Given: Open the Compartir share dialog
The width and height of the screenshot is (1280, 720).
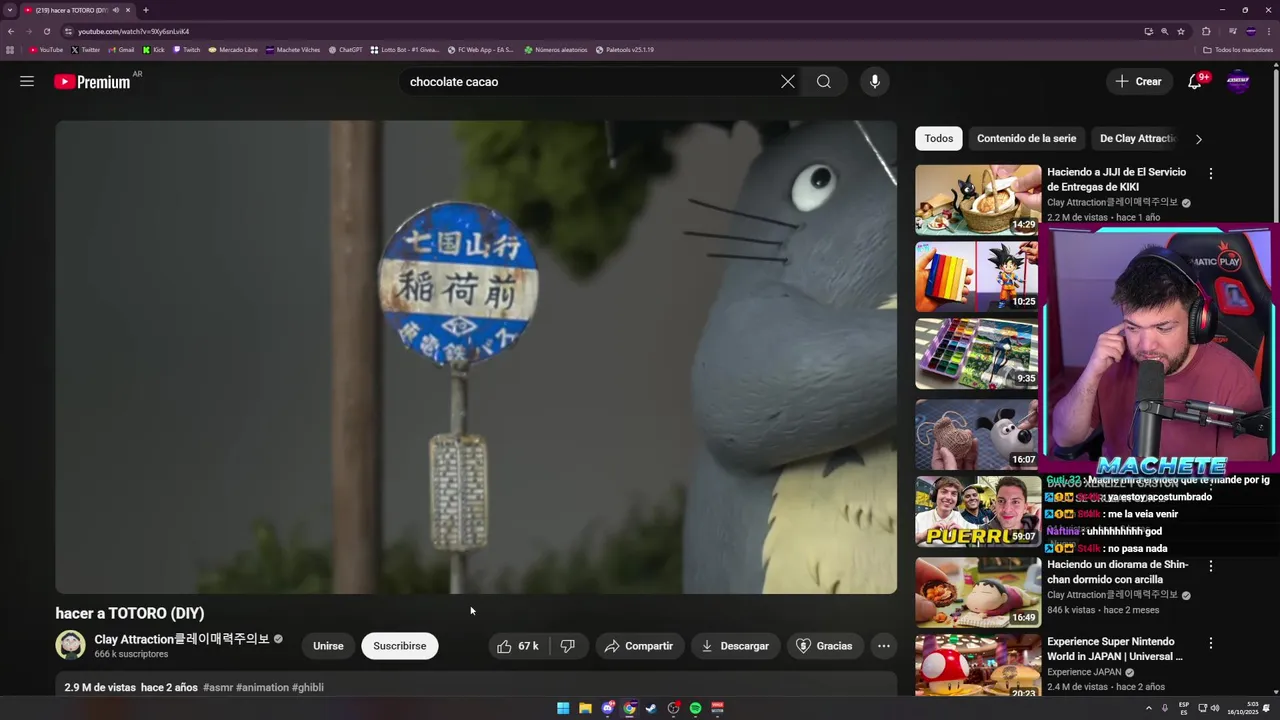Looking at the screenshot, I should (x=639, y=646).
